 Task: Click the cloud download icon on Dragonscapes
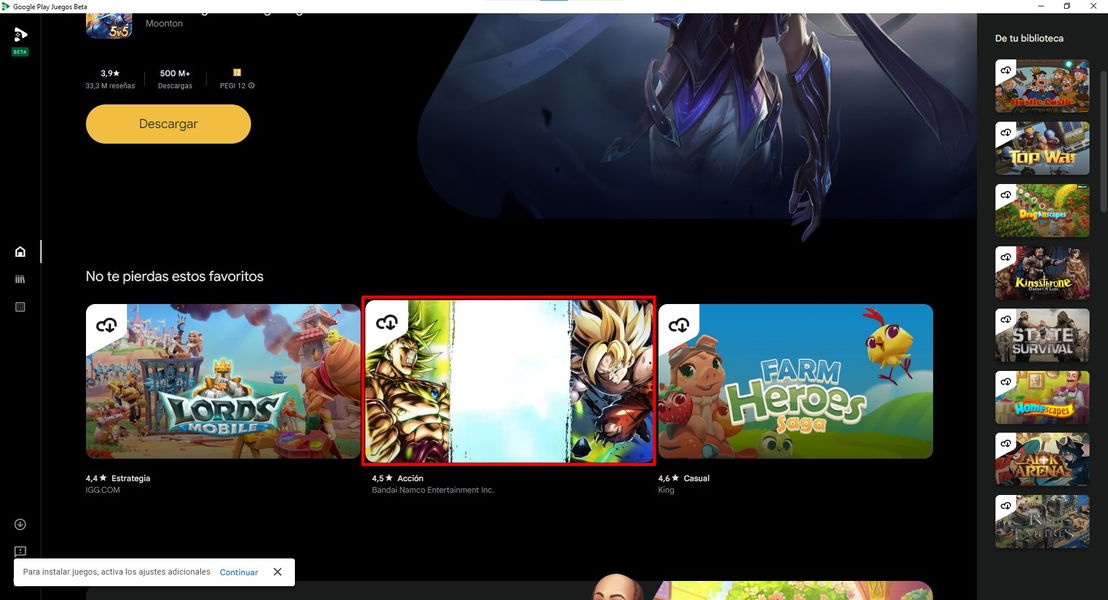tap(1006, 194)
